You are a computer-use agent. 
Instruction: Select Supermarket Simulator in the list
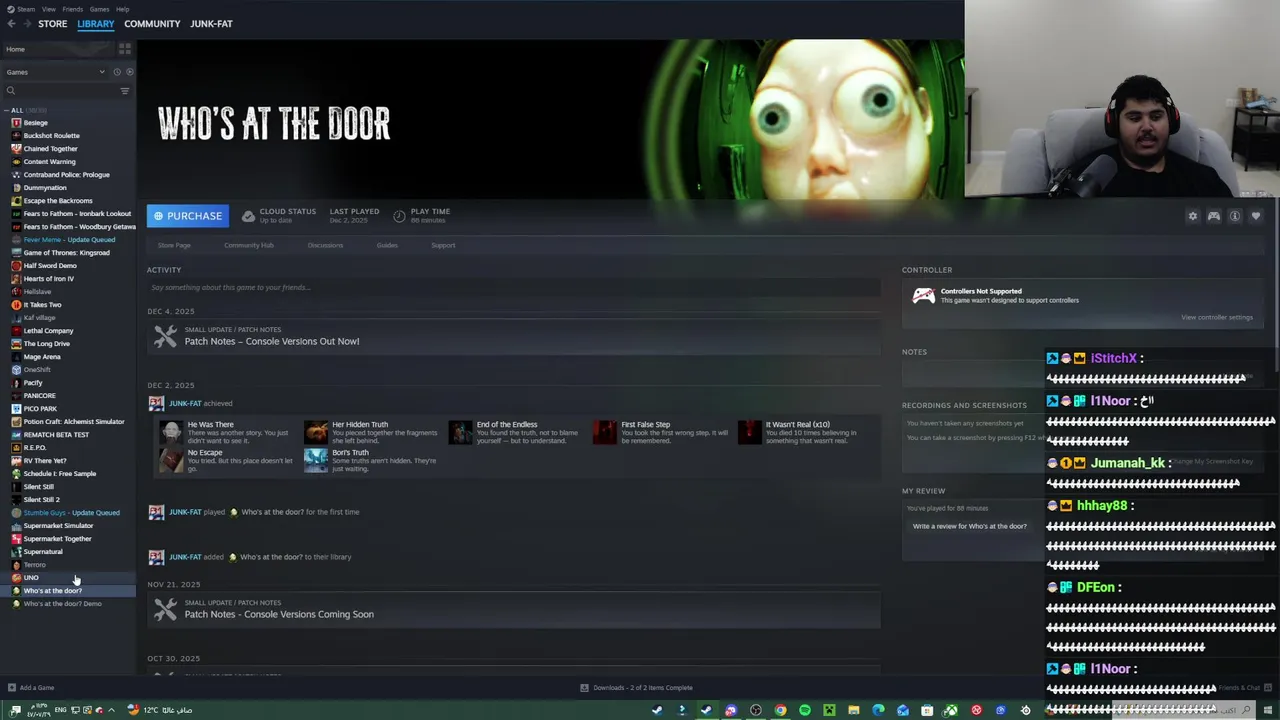click(x=58, y=526)
